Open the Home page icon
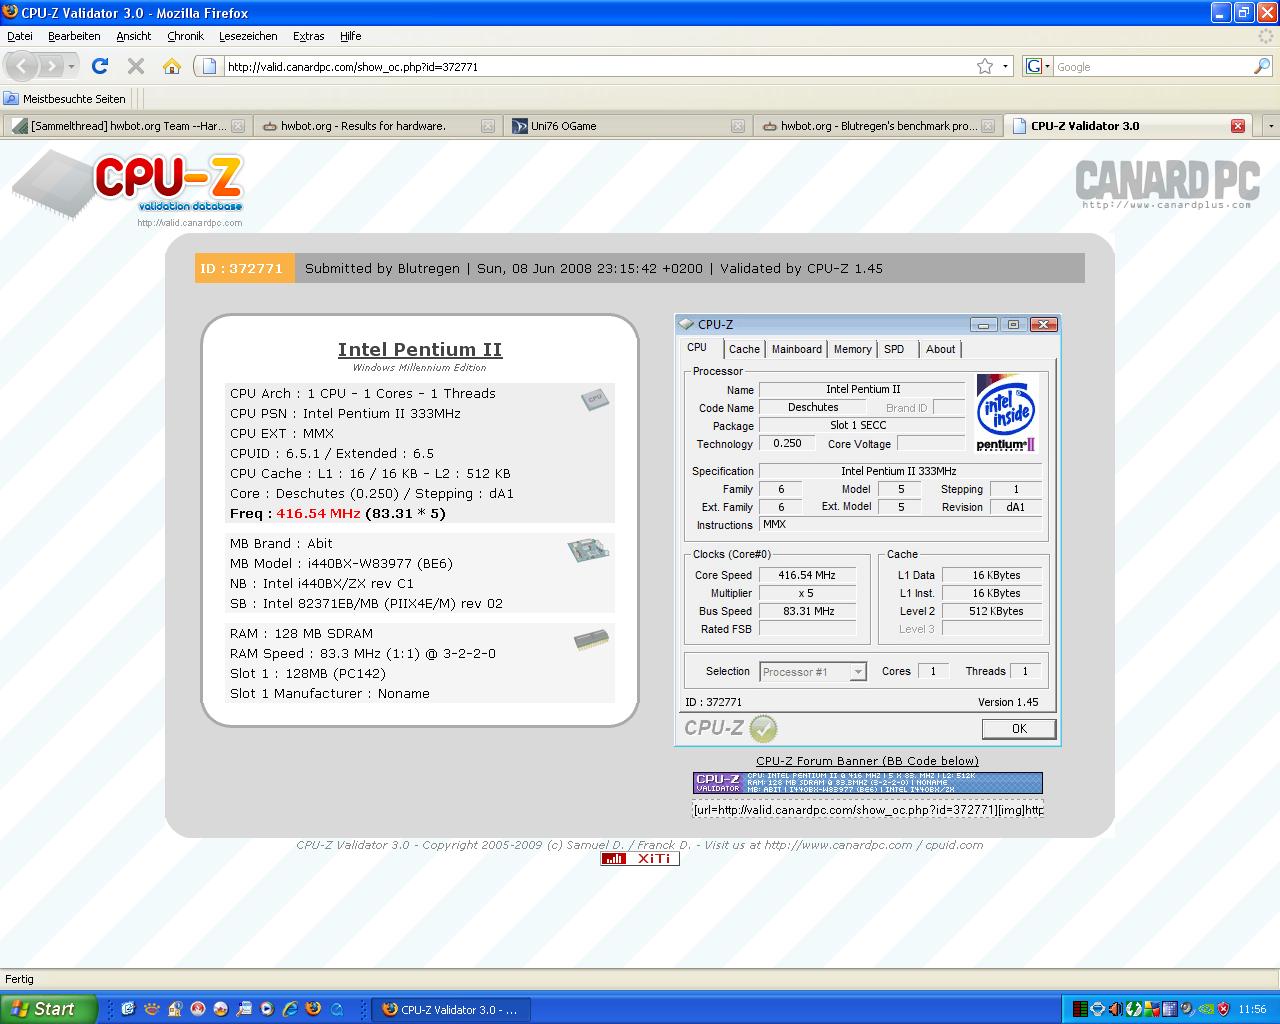1280x1024 pixels. (172, 66)
